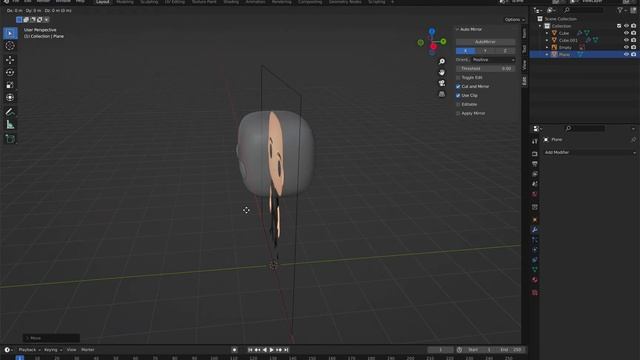Click the End frame 250 field
The height and width of the screenshot is (360, 640).
point(511,350)
